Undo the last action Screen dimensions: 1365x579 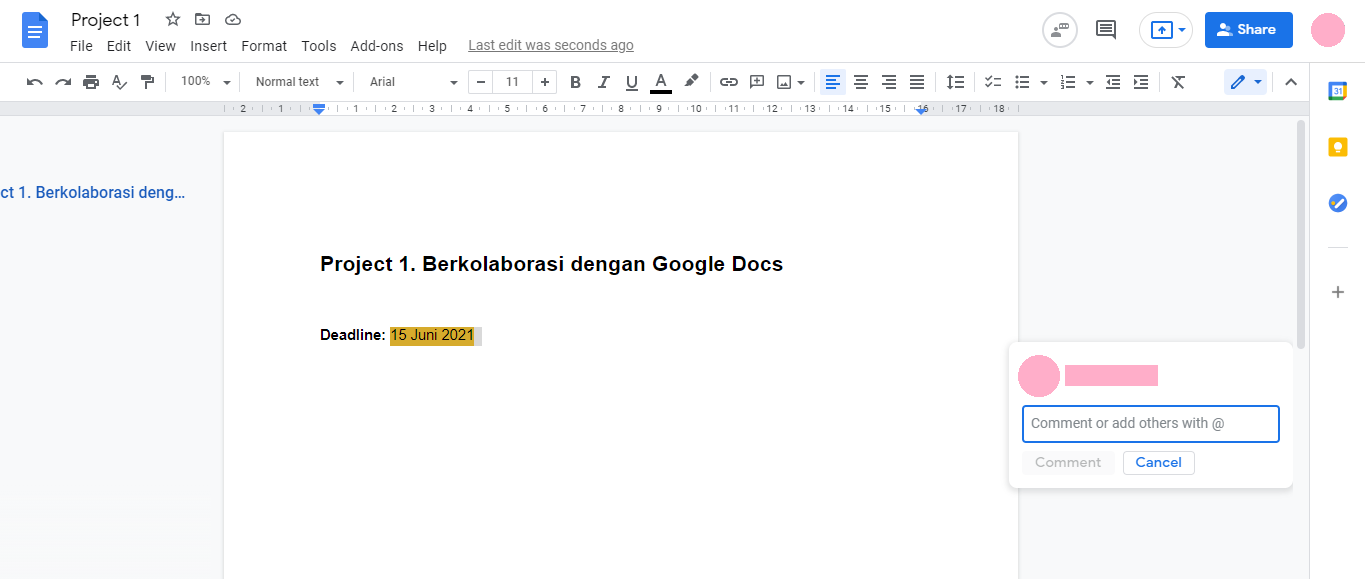[35, 82]
